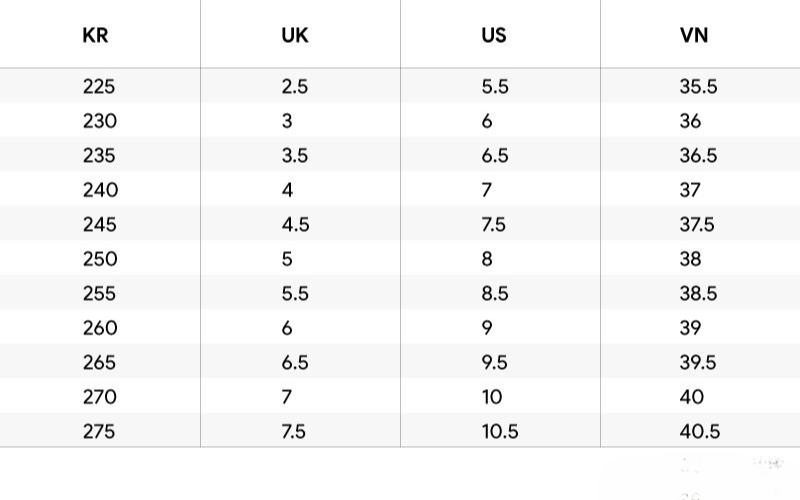Select KR size 240 cell
800x500 pixels.
click(101, 190)
